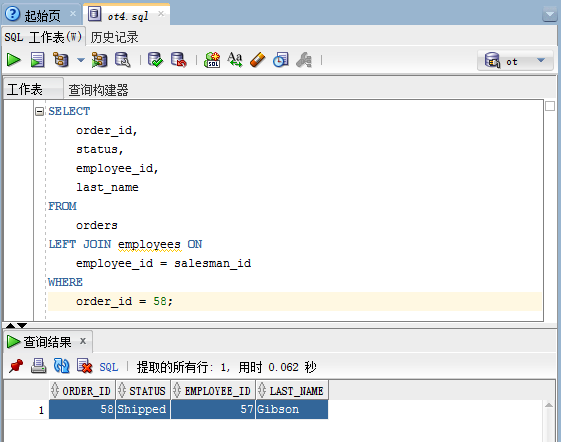Sort by the LAST_NAME column header
This screenshot has width=561, height=442.
[x=292, y=390]
